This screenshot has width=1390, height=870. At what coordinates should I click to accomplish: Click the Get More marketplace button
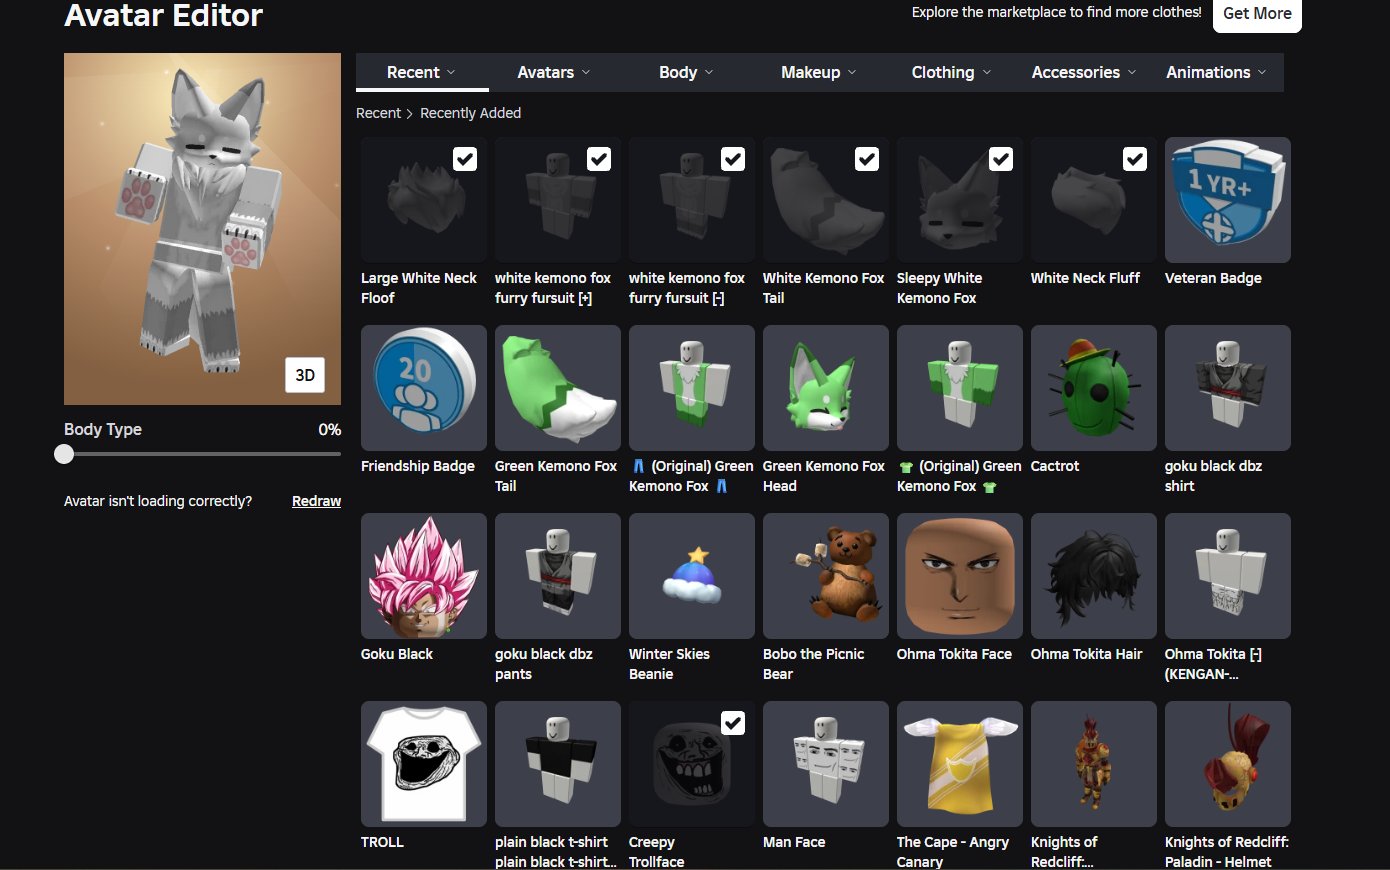pos(1257,14)
